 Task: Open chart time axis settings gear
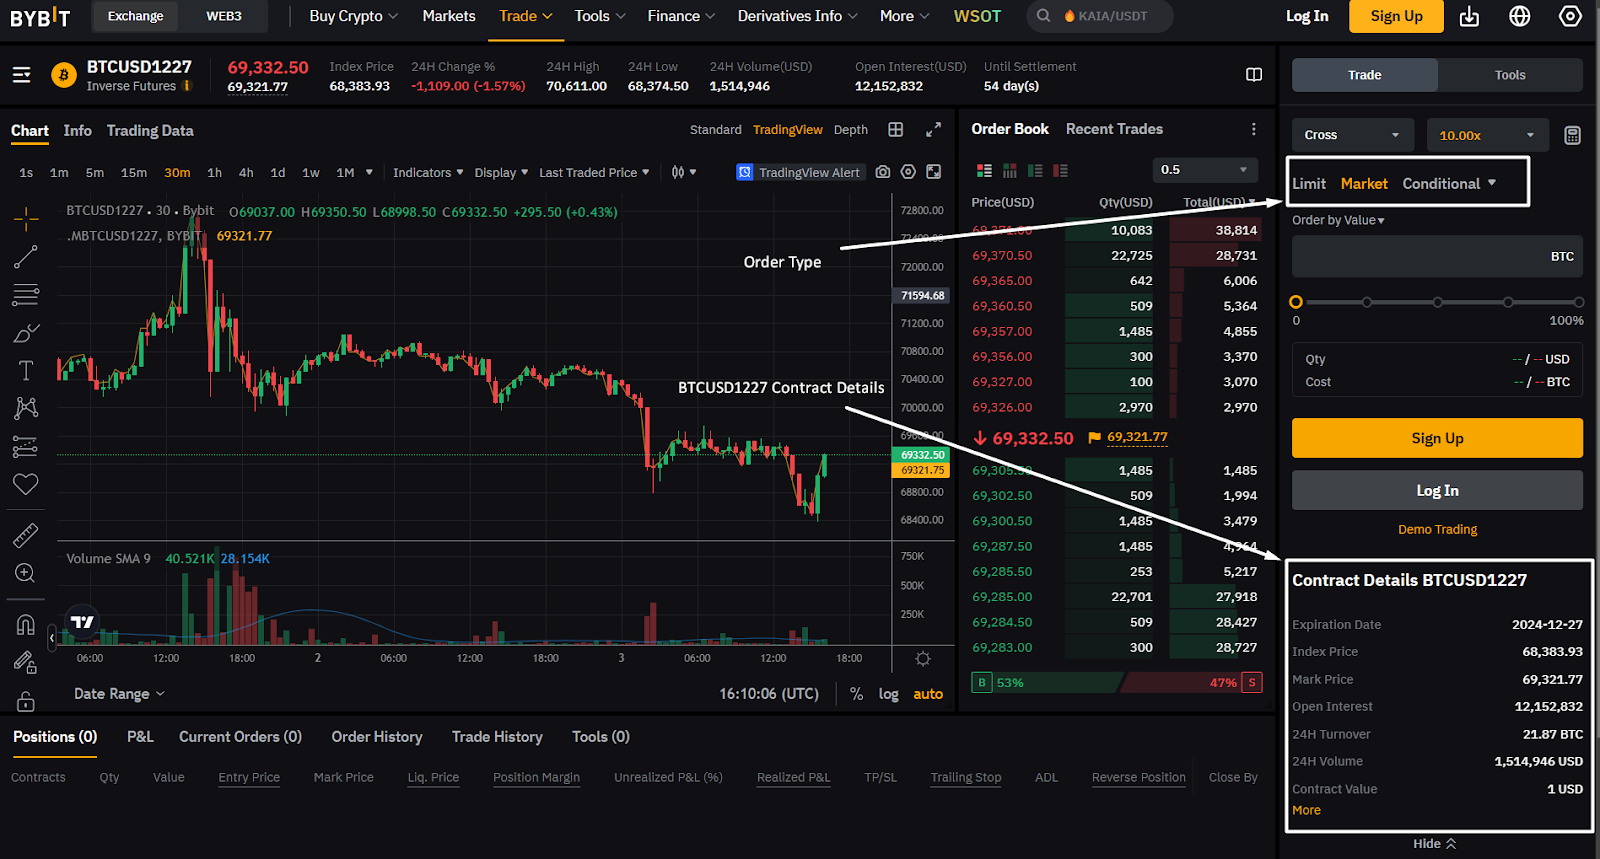[x=923, y=659]
